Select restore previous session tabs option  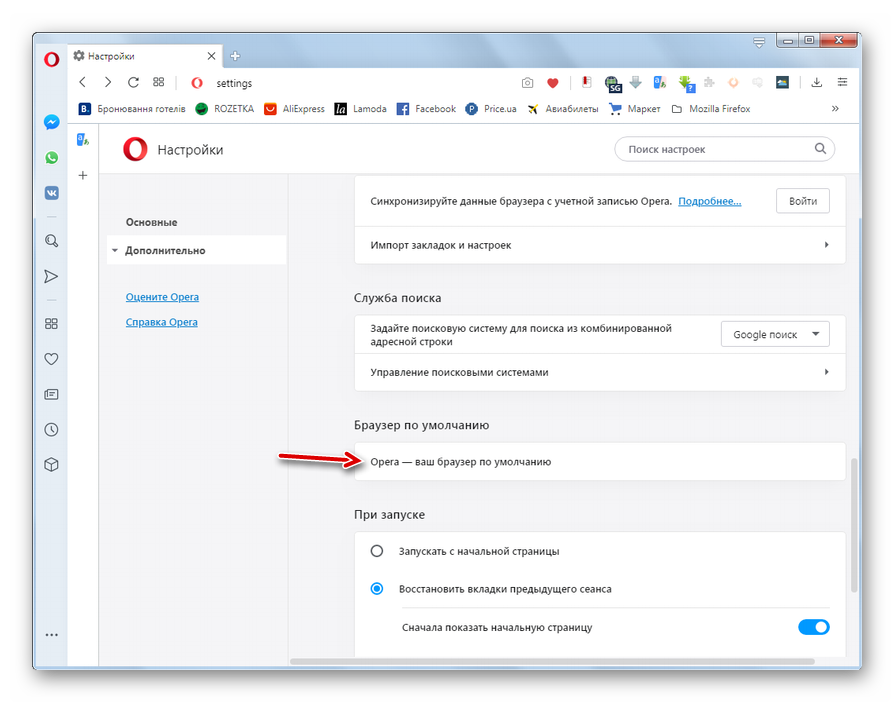pyautogui.click(x=377, y=588)
